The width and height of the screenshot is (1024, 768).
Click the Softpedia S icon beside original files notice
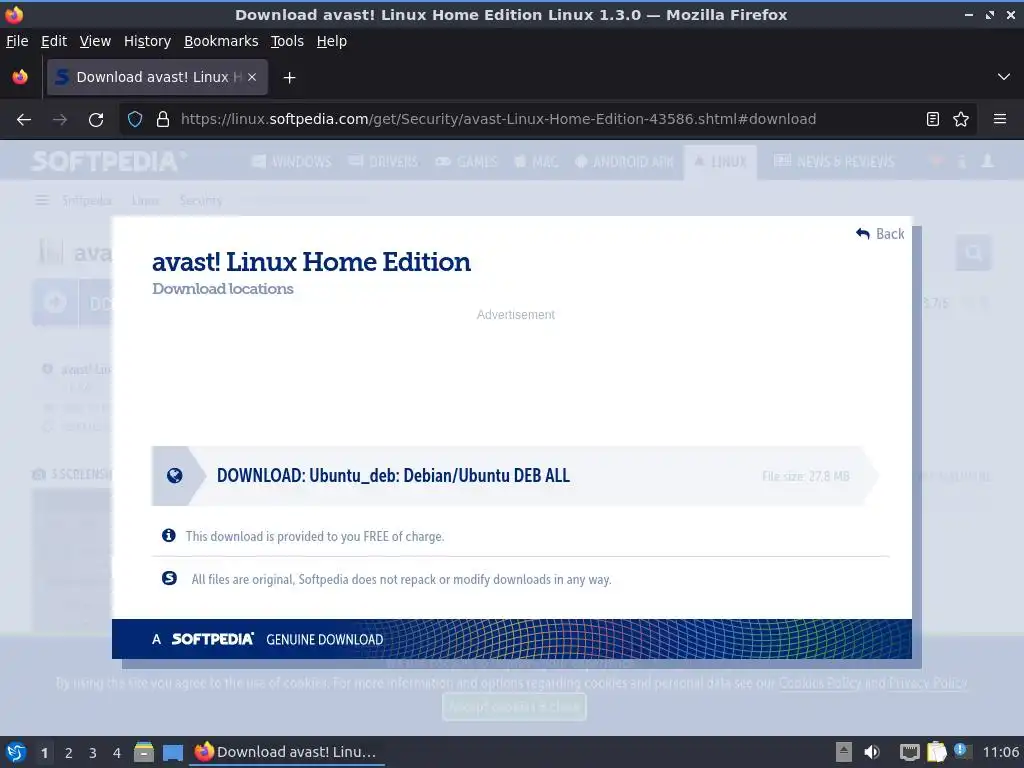click(169, 578)
